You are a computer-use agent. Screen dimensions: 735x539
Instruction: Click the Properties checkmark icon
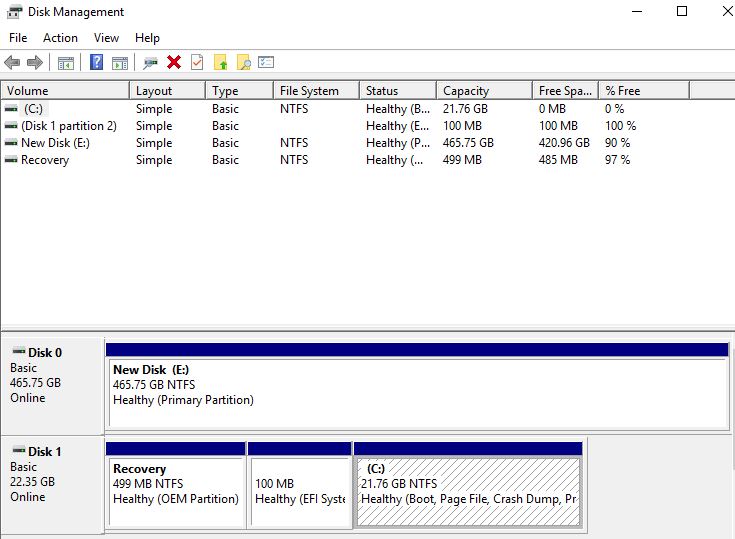point(197,62)
